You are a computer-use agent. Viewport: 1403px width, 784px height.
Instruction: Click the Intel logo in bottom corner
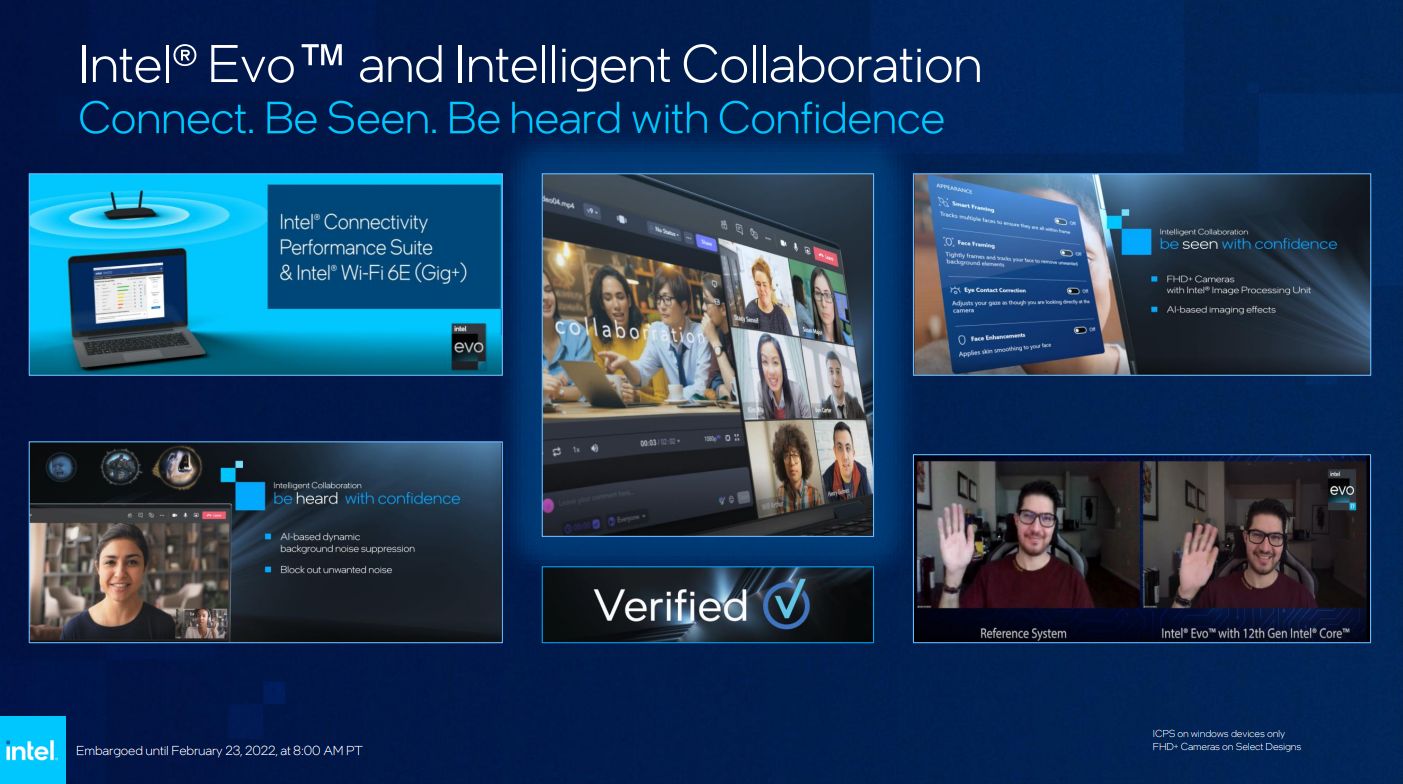(x=31, y=750)
